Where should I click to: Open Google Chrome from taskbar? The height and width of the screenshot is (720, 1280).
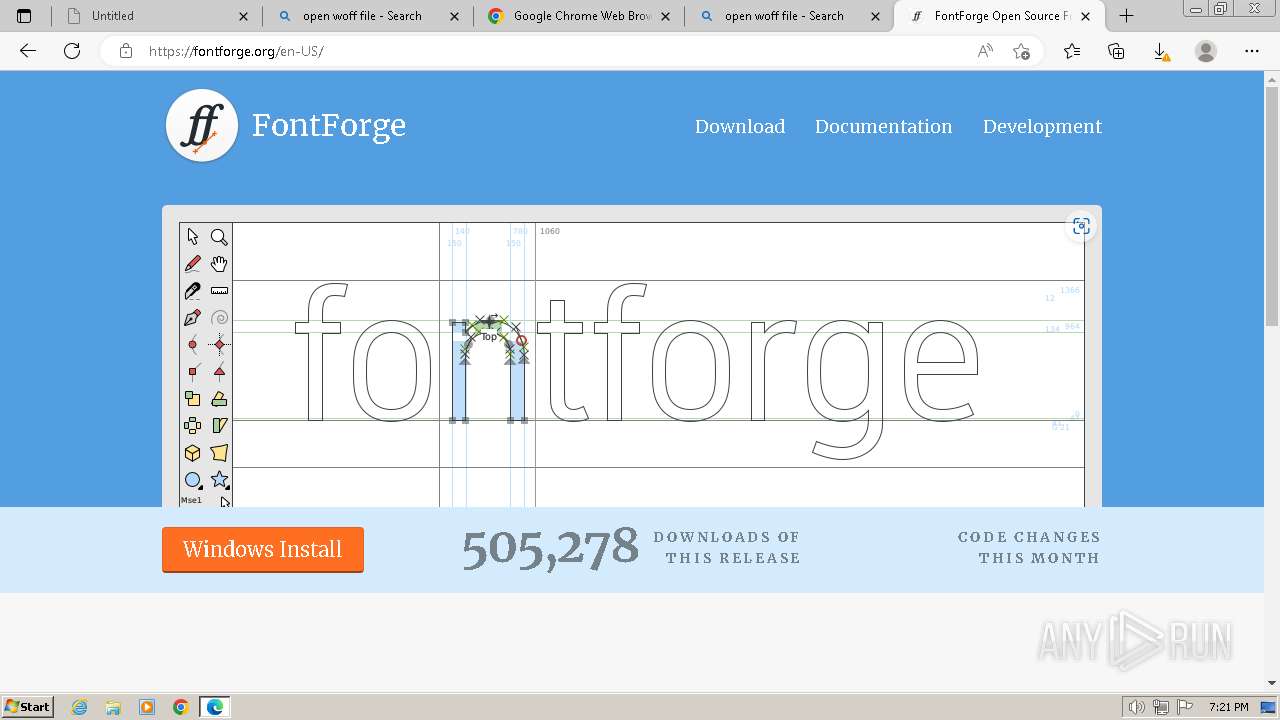click(181, 707)
